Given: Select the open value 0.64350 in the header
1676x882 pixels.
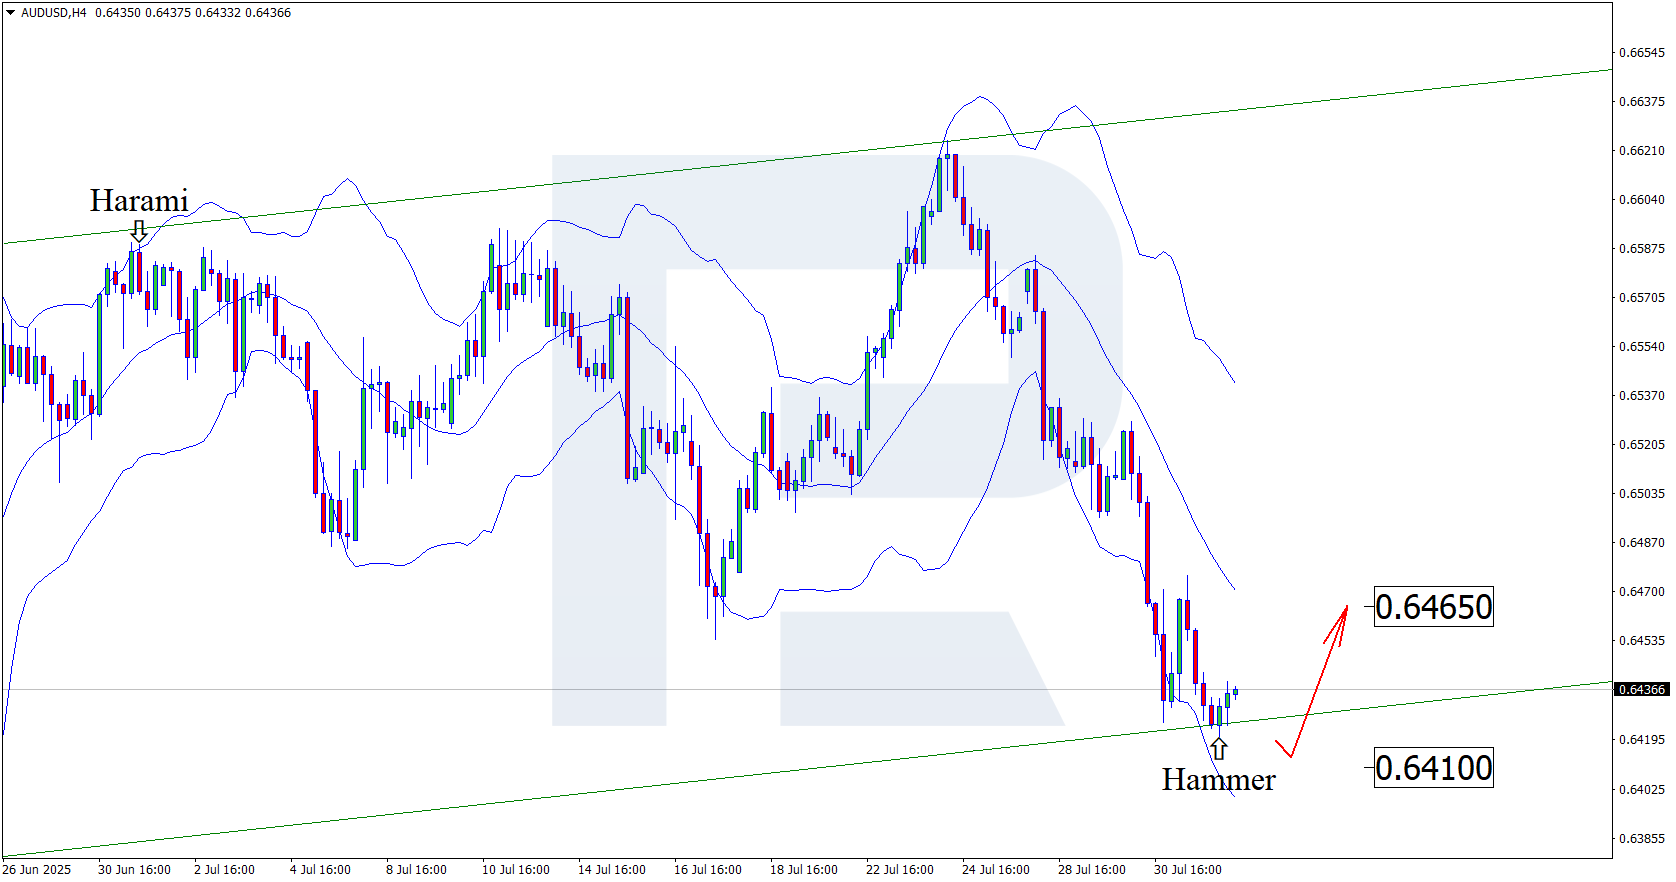Looking at the screenshot, I should (x=117, y=13).
